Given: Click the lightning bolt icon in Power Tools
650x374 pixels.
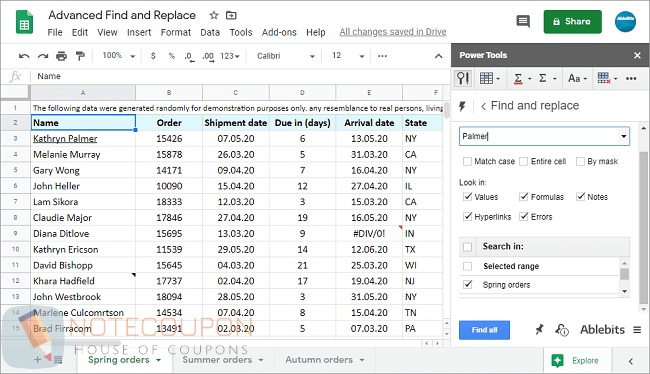Looking at the screenshot, I should 462,106.
